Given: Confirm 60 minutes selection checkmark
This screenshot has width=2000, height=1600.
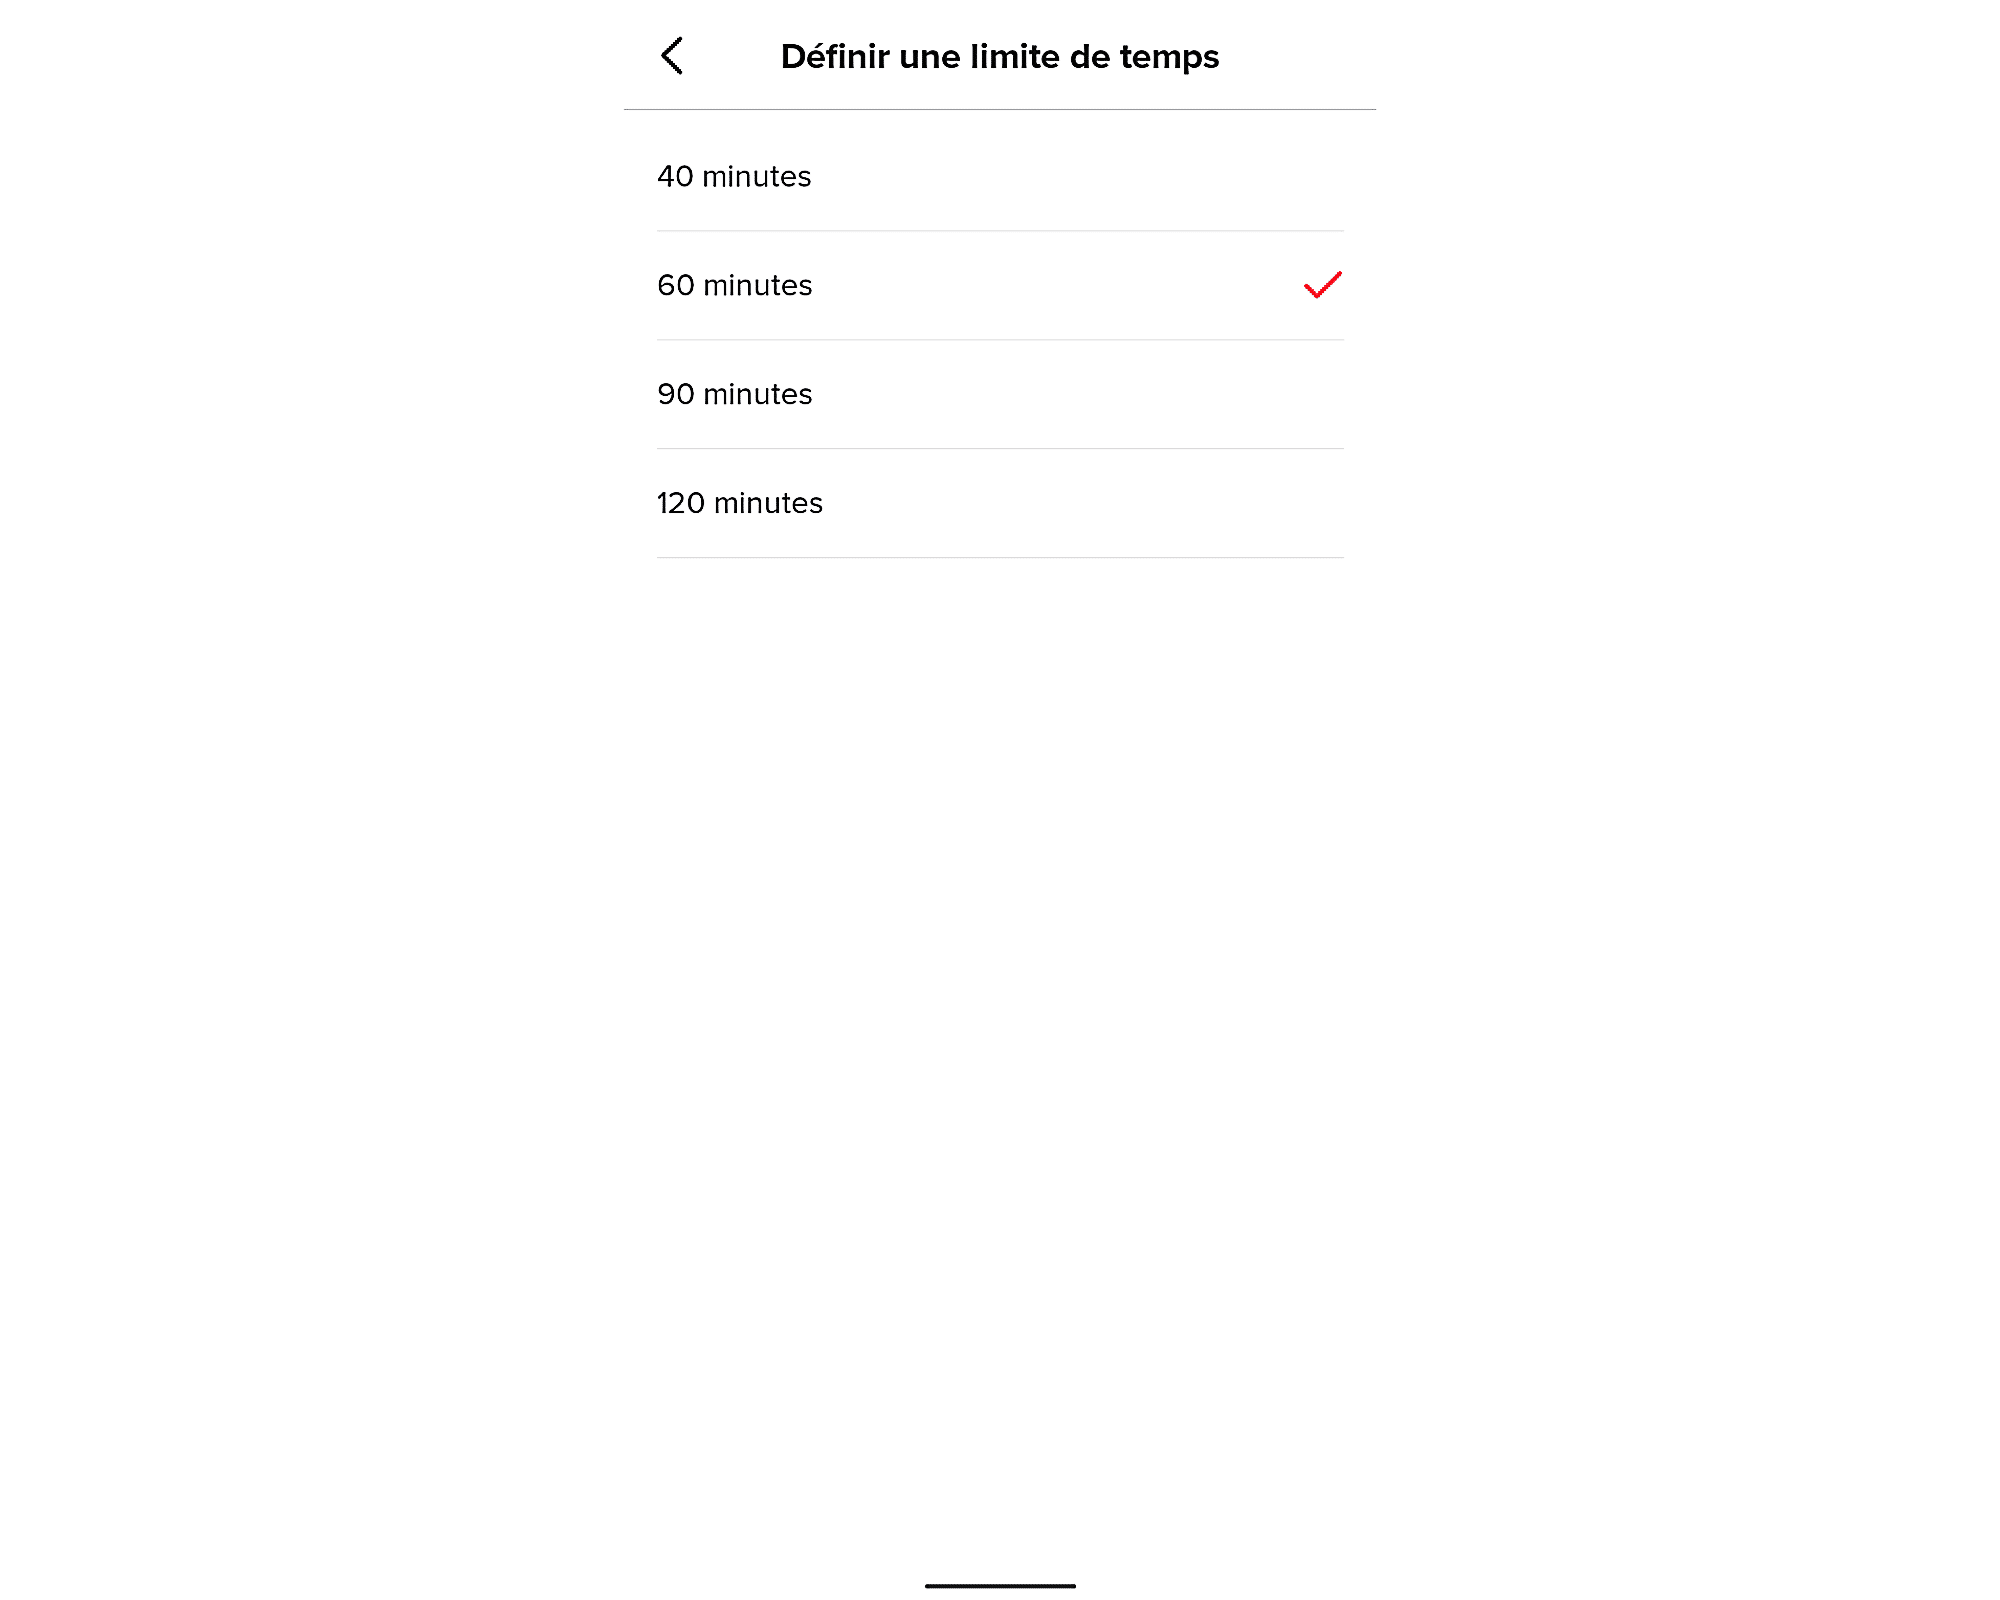Looking at the screenshot, I should point(1322,284).
